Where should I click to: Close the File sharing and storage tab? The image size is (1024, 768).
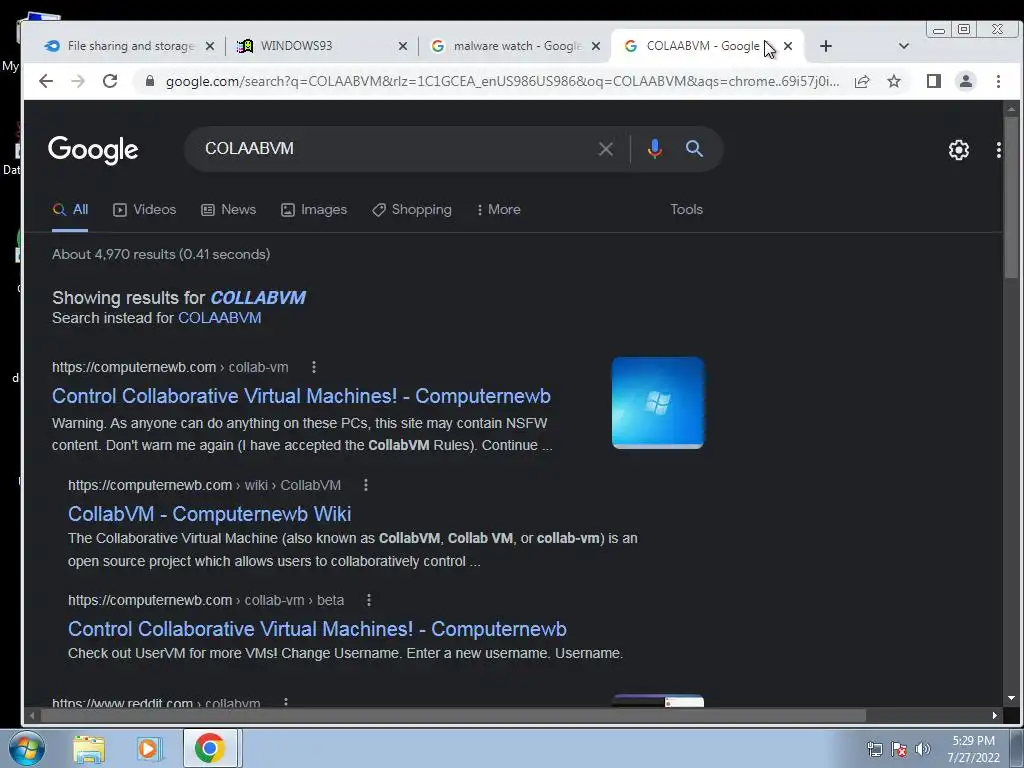click(x=210, y=46)
